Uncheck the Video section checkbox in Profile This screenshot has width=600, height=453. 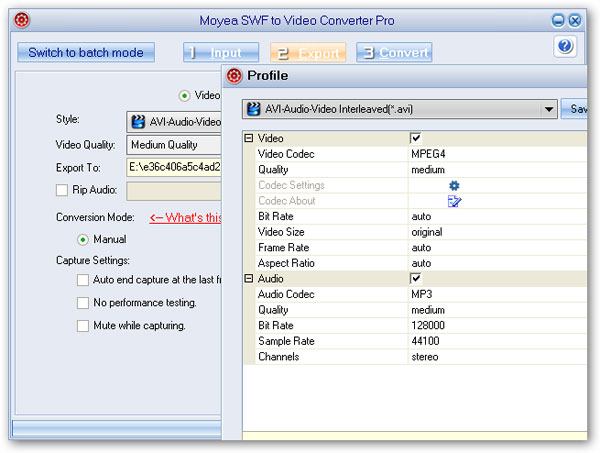coord(416,138)
